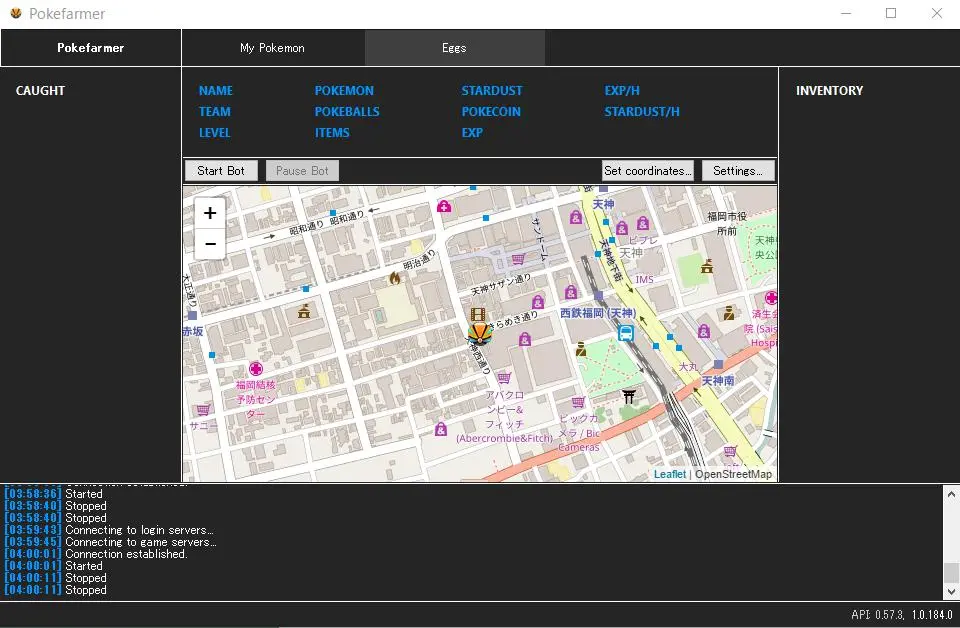Click the log scrollbar thumb
Viewport: 960px width, 628px height.
click(951, 573)
